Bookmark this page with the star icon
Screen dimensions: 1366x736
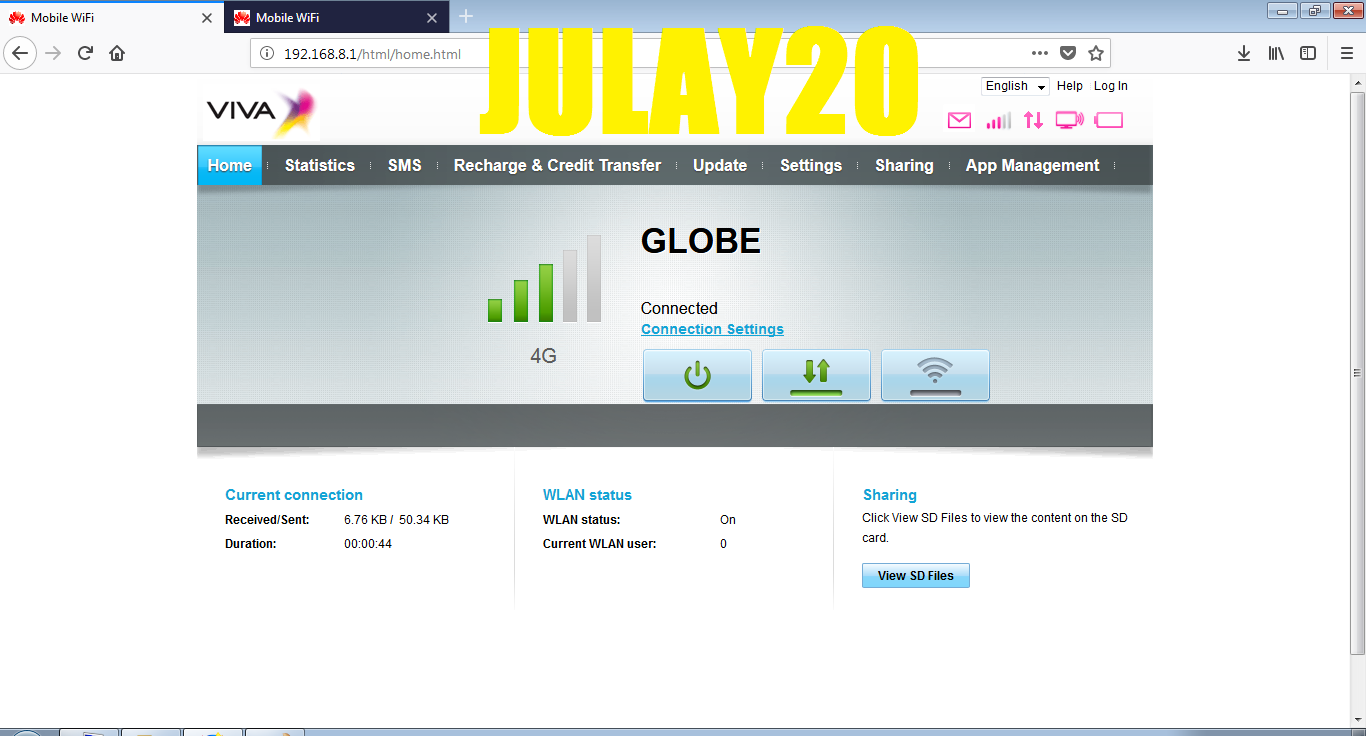(1096, 53)
